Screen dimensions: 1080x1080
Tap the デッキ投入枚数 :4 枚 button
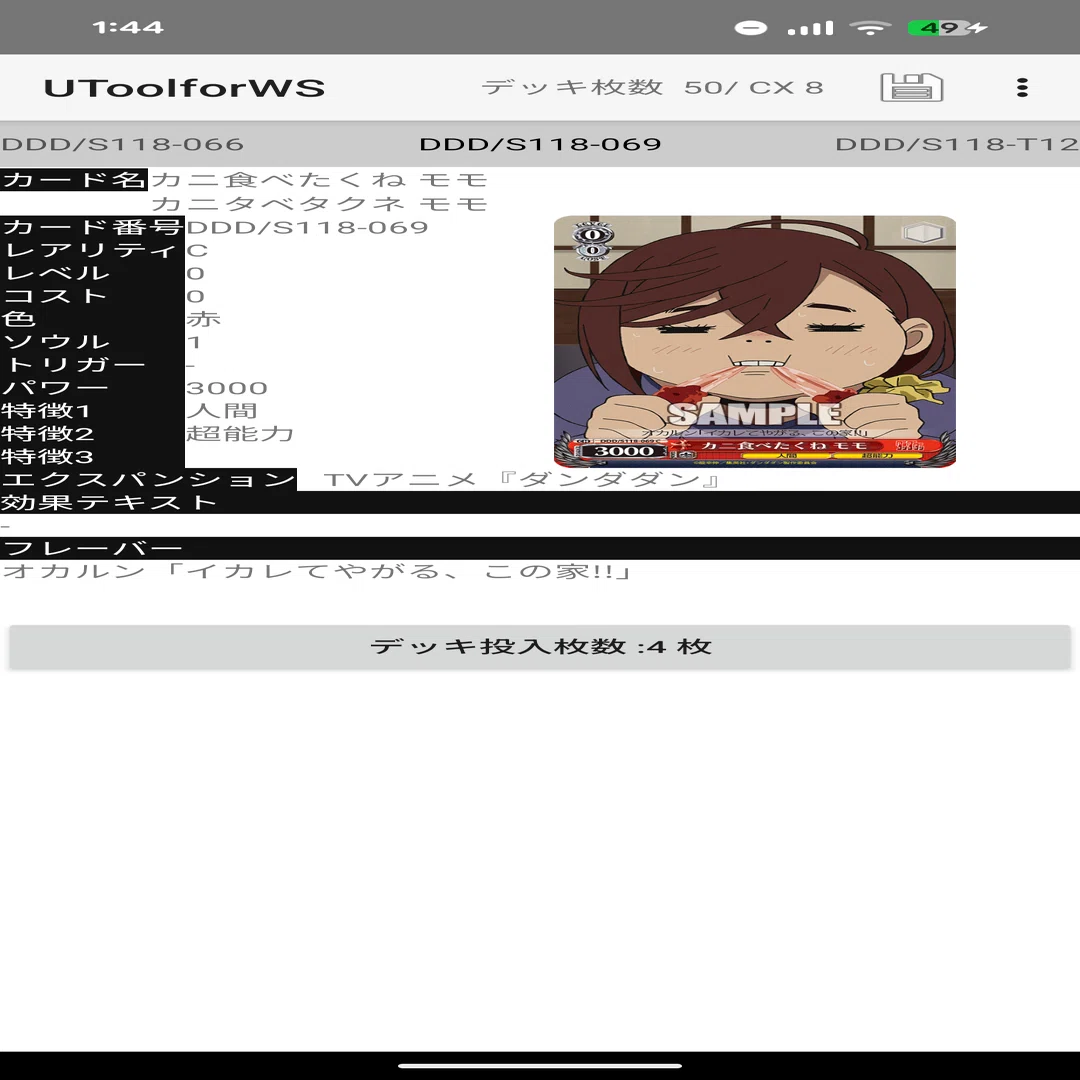click(540, 647)
